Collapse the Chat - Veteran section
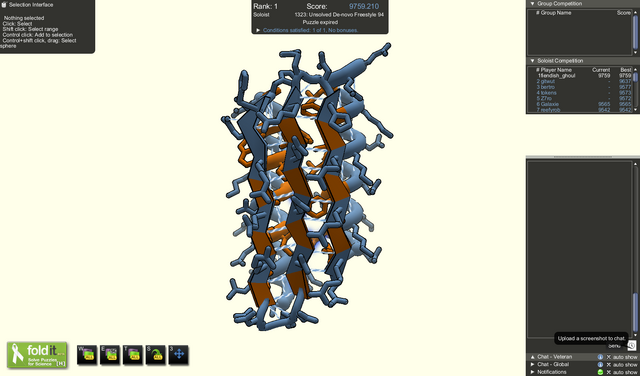The height and width of the screenshot is (376, 640). point(532,357)
